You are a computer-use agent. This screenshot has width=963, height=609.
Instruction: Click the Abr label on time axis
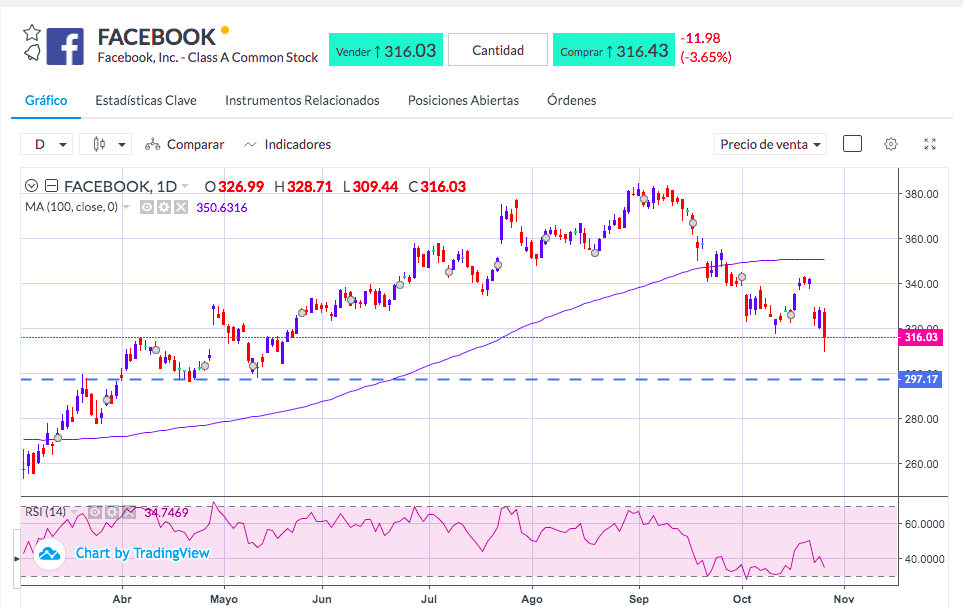[x=122, y=599]
